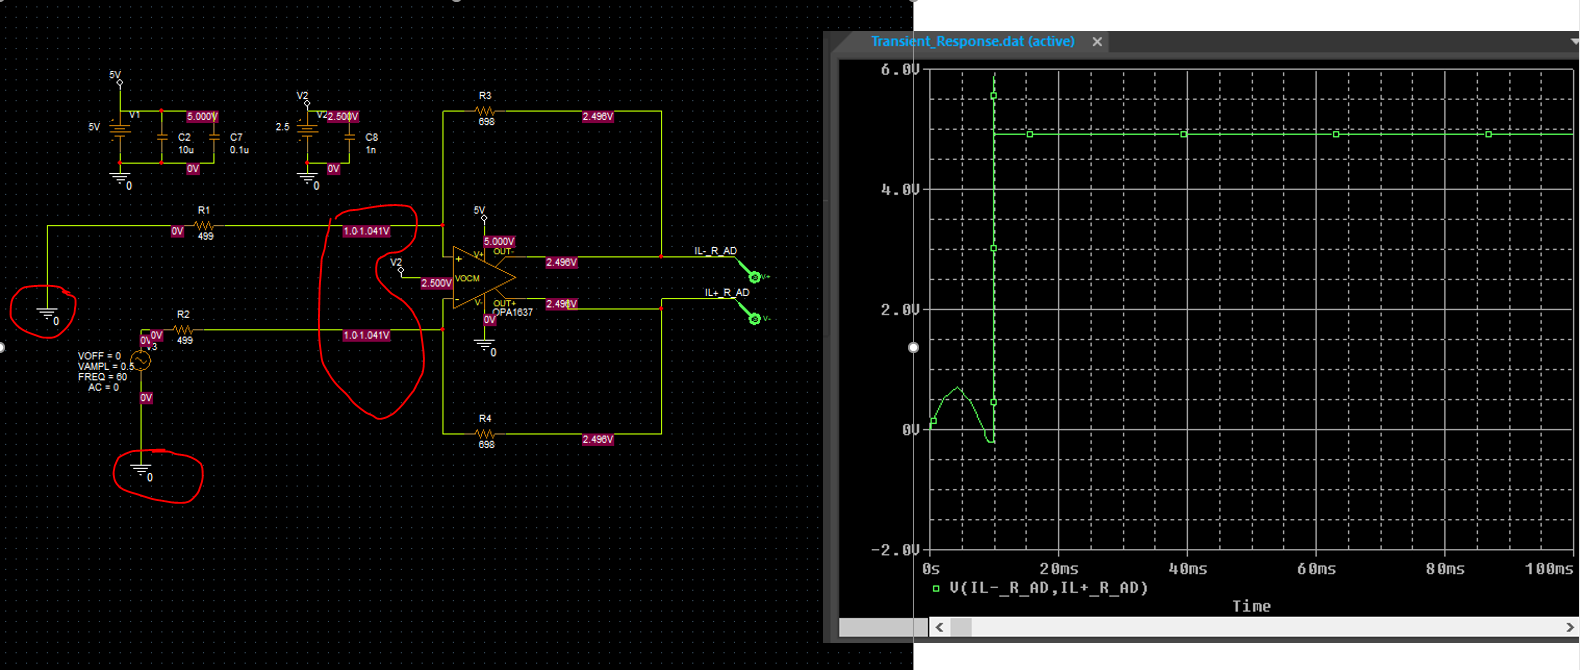Screen dimensions: 1580x670
Task: Click the green trace marker square in legend
Action: (936, 589)
